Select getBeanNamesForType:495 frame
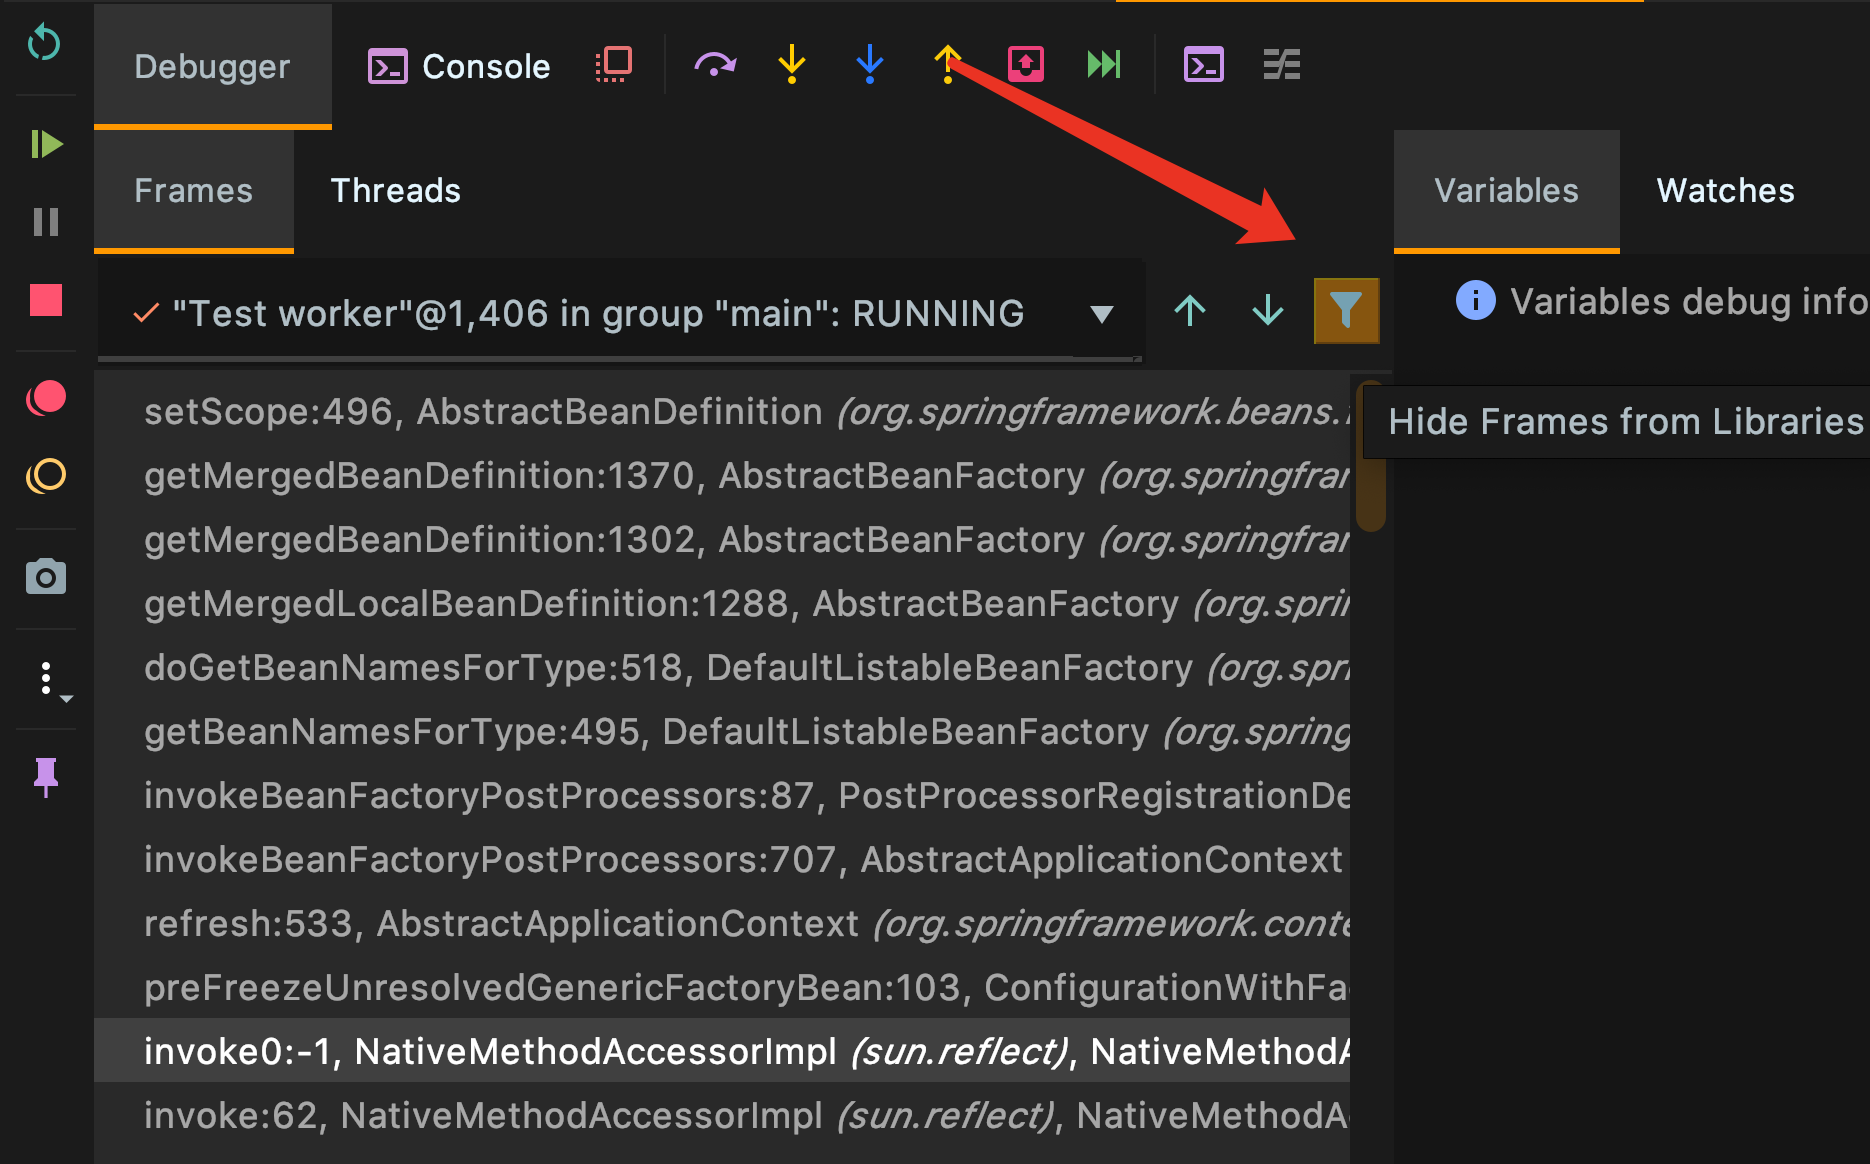1870x1164 pixels. pos(722,732)
